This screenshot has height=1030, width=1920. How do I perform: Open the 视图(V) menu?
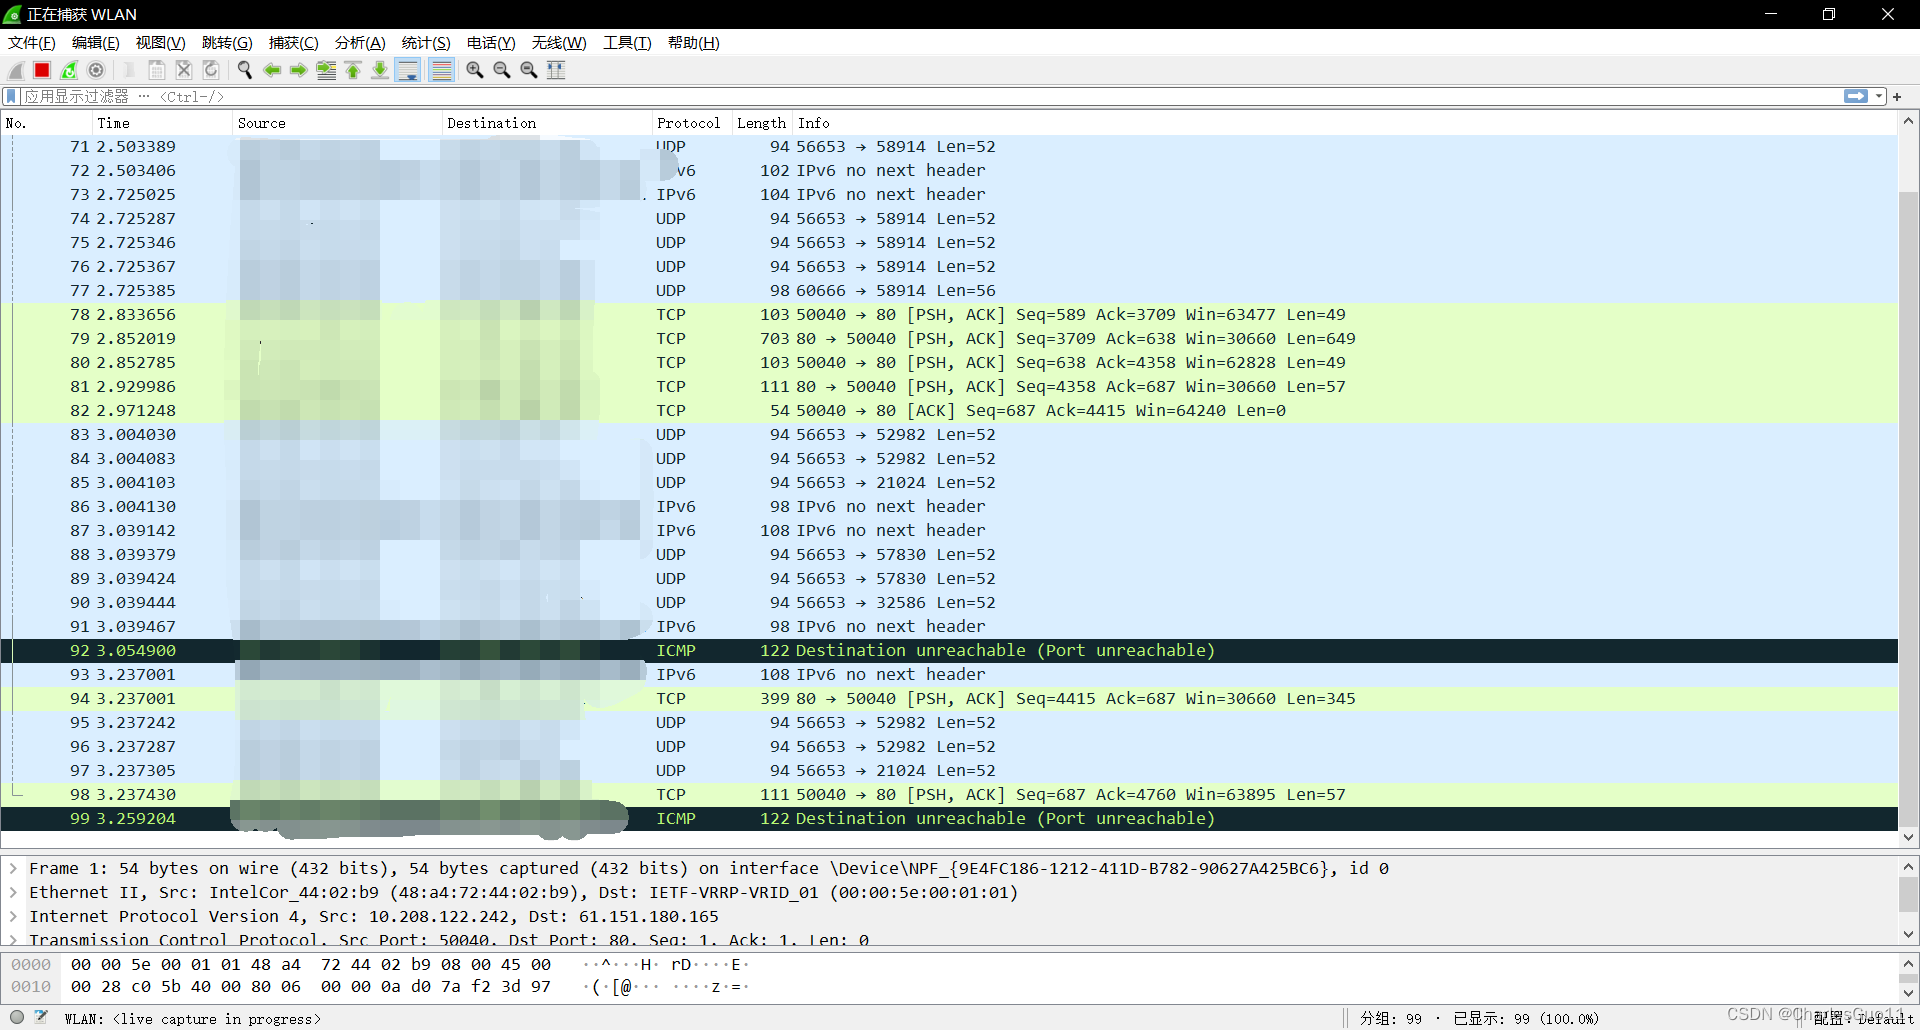click(x=161, y=43)
